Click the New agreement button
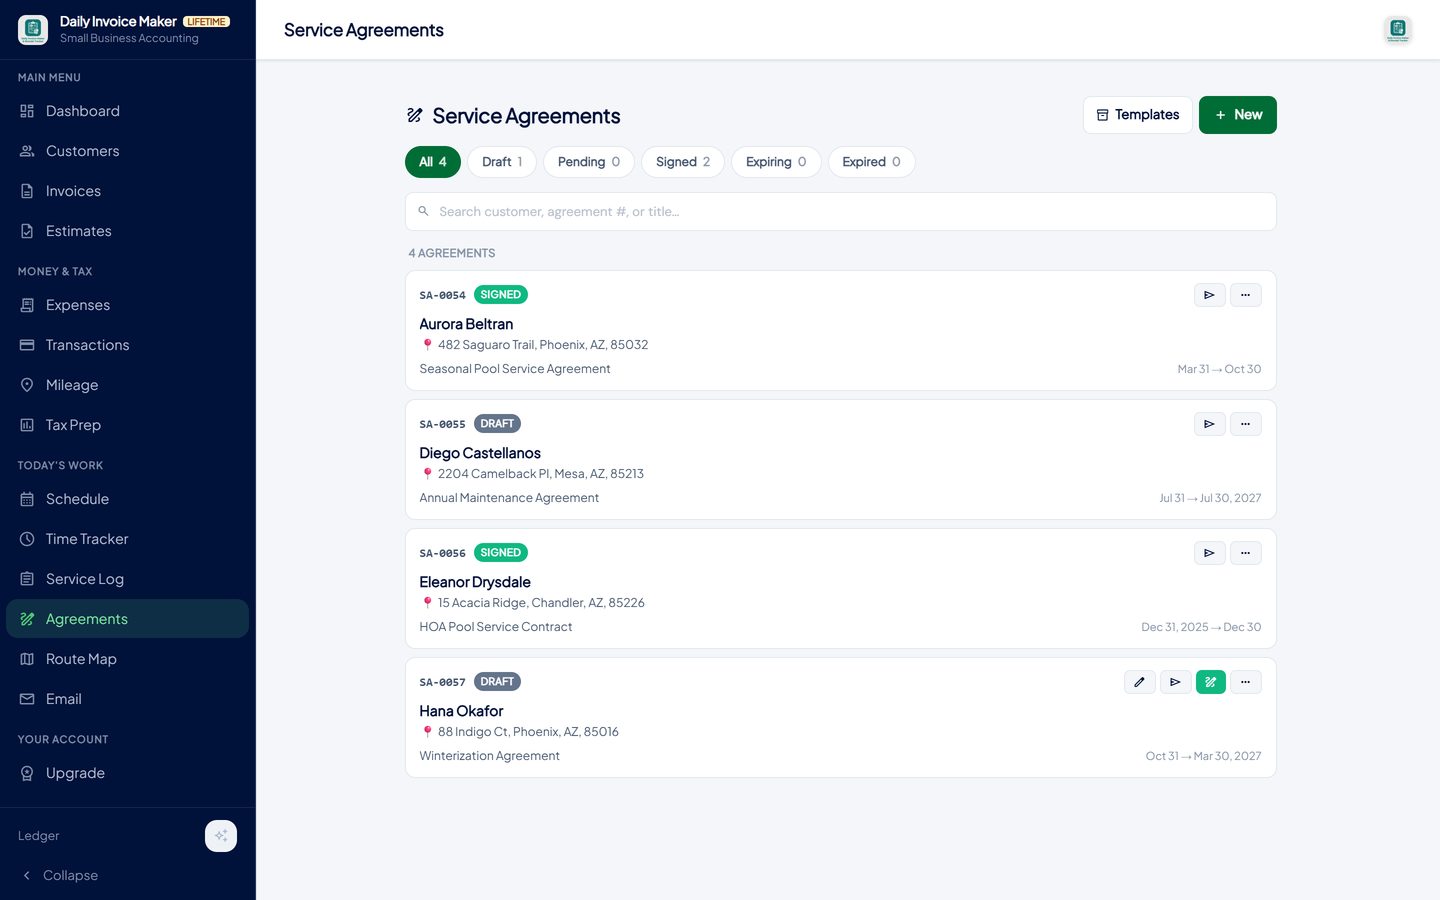This screenshot has width=1440, height=900. pyautogui.click(x=1238, y=115)
